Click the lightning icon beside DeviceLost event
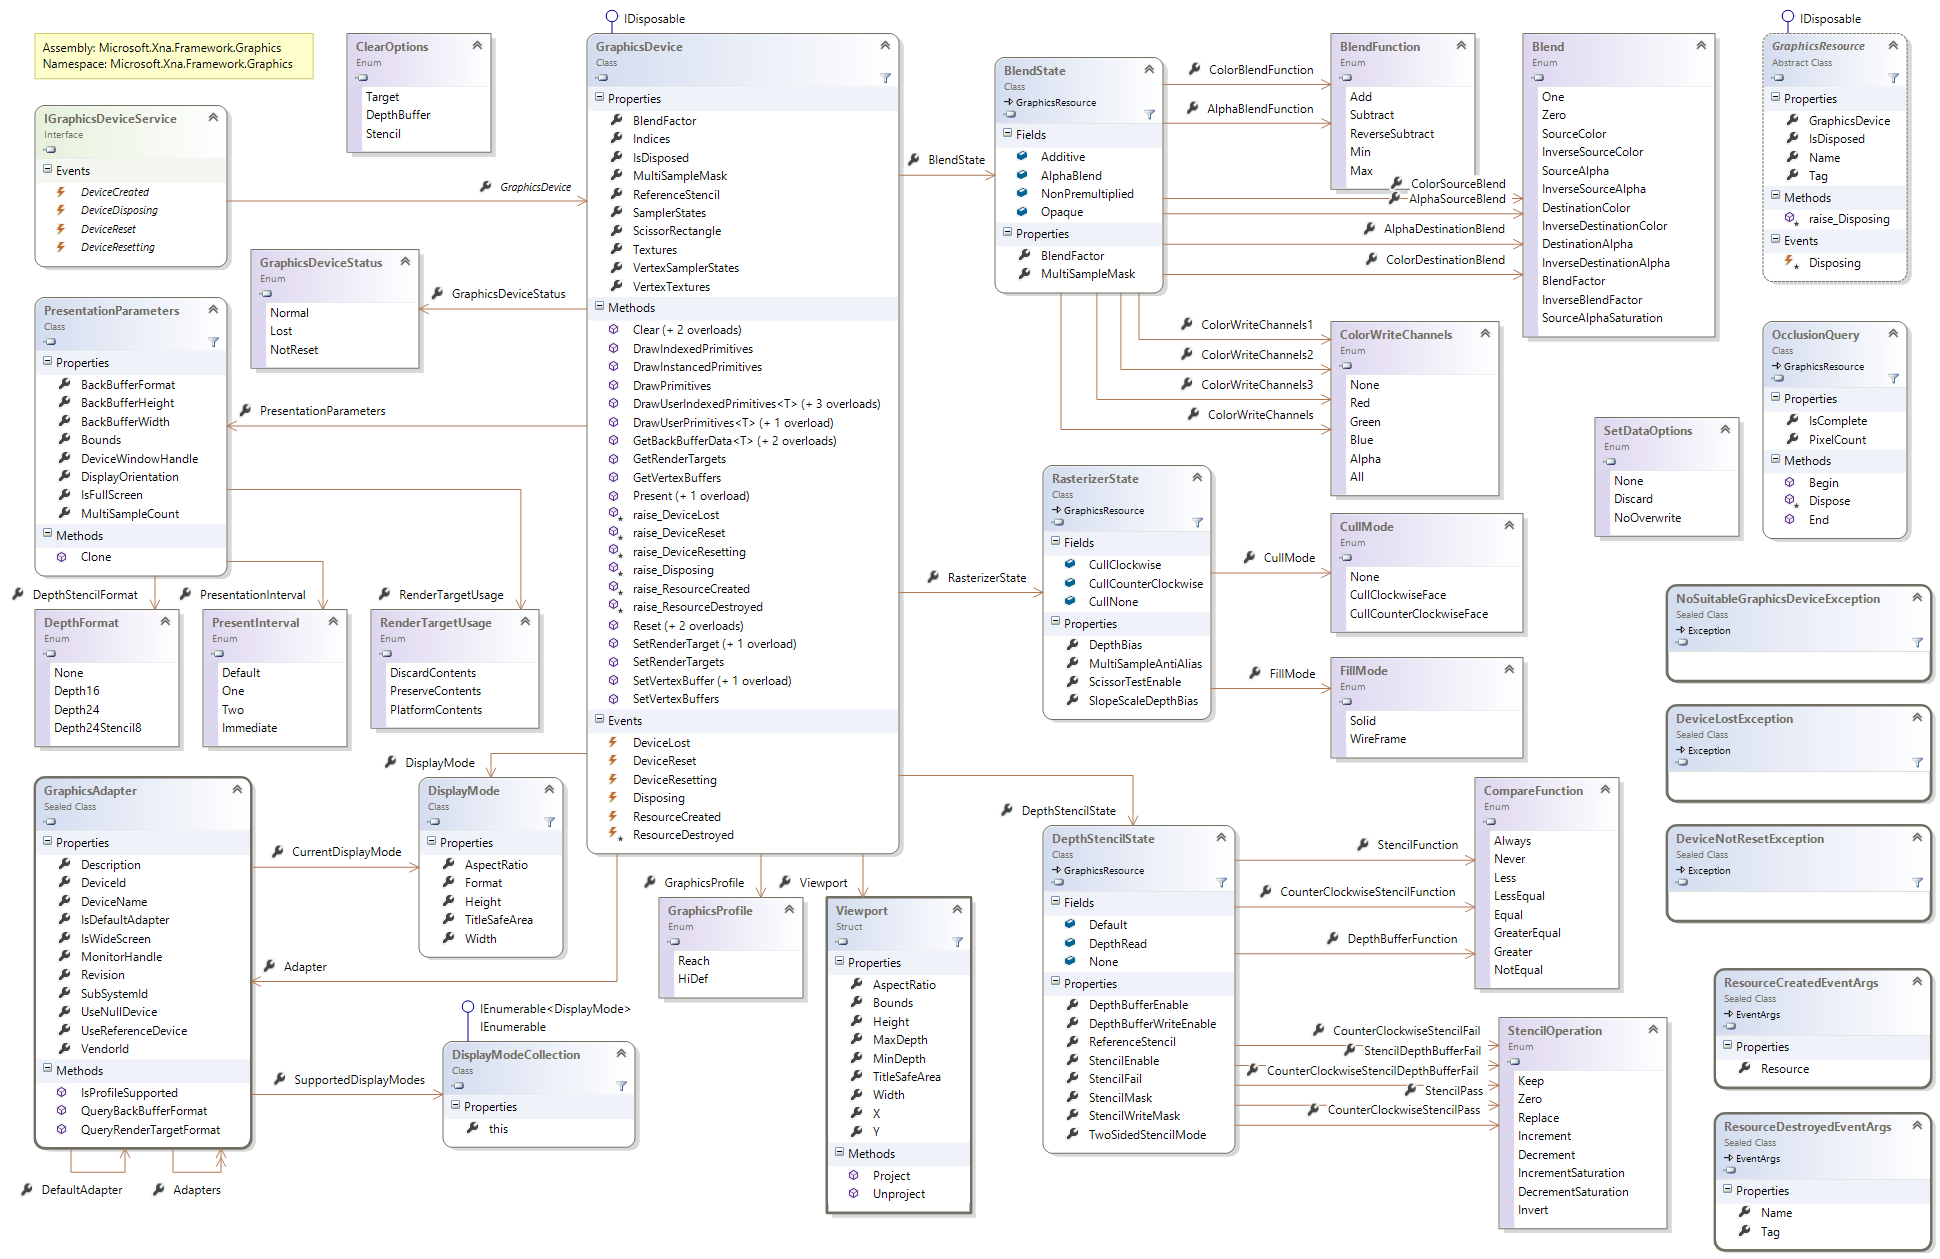This screenshot has height=1259, width=1940. click(x=613, y=742)
